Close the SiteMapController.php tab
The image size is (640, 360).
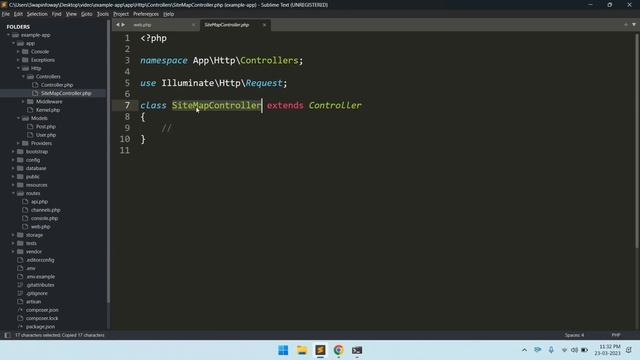pos(264,25)
